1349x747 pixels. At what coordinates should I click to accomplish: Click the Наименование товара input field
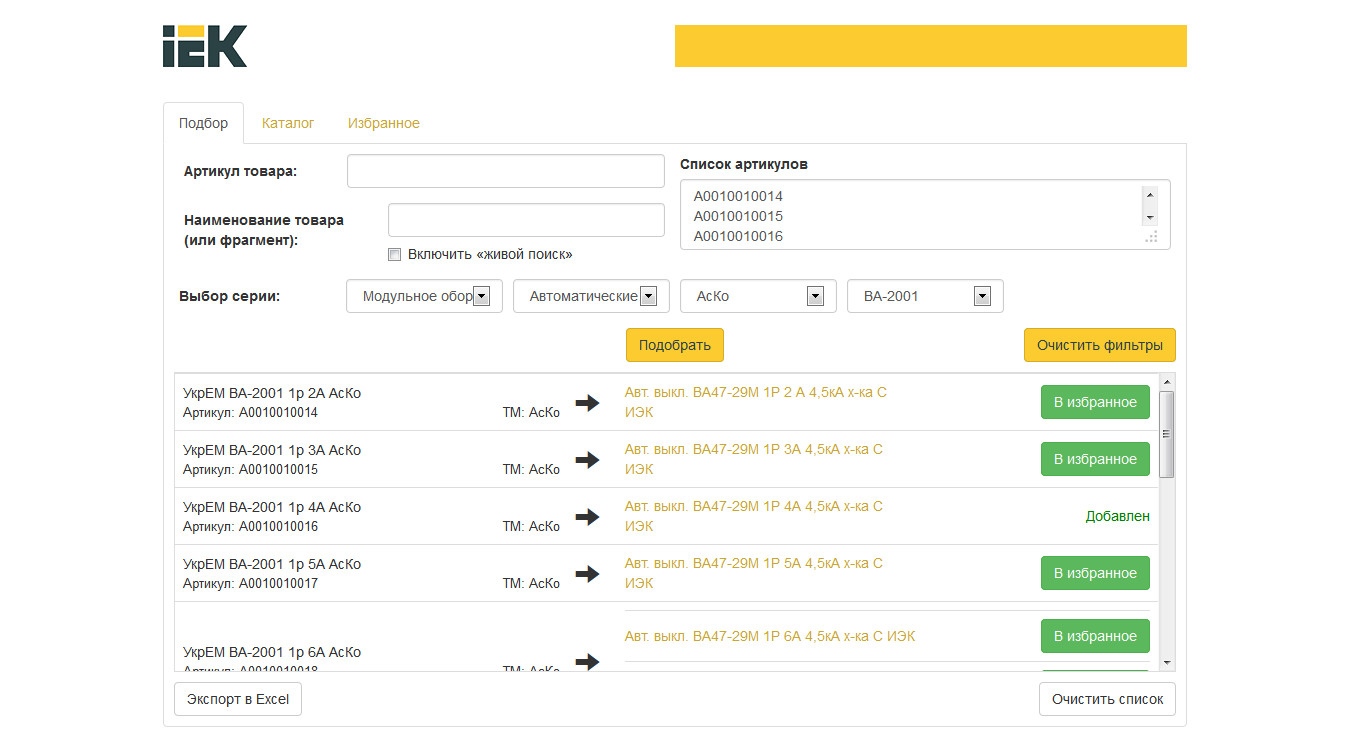tap(526, 220)
